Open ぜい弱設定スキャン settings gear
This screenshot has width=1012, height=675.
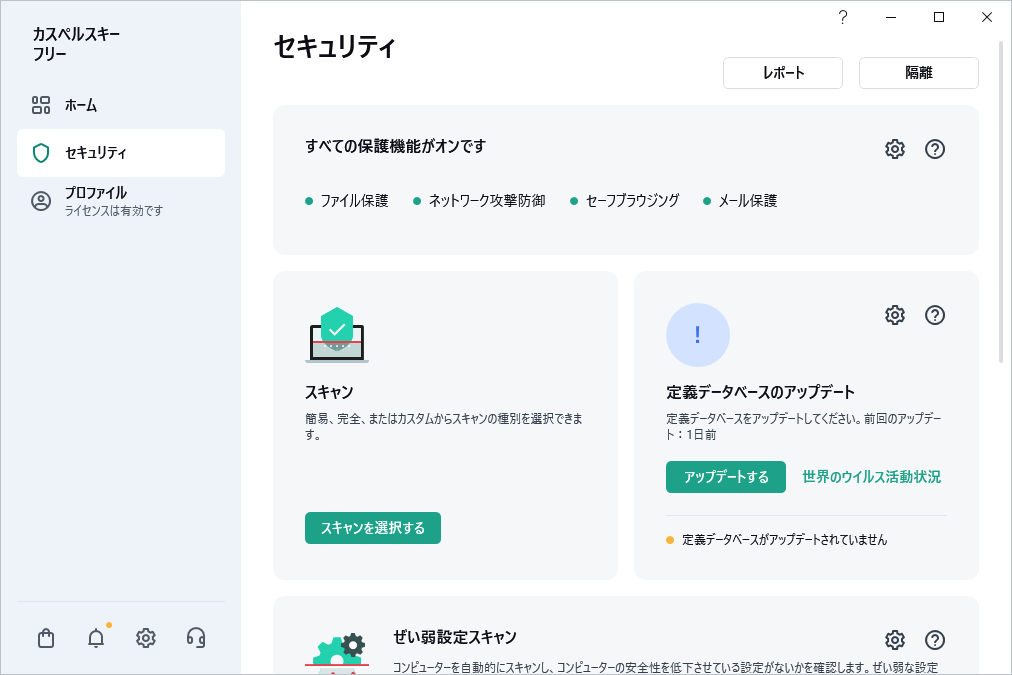pos(895,640)
